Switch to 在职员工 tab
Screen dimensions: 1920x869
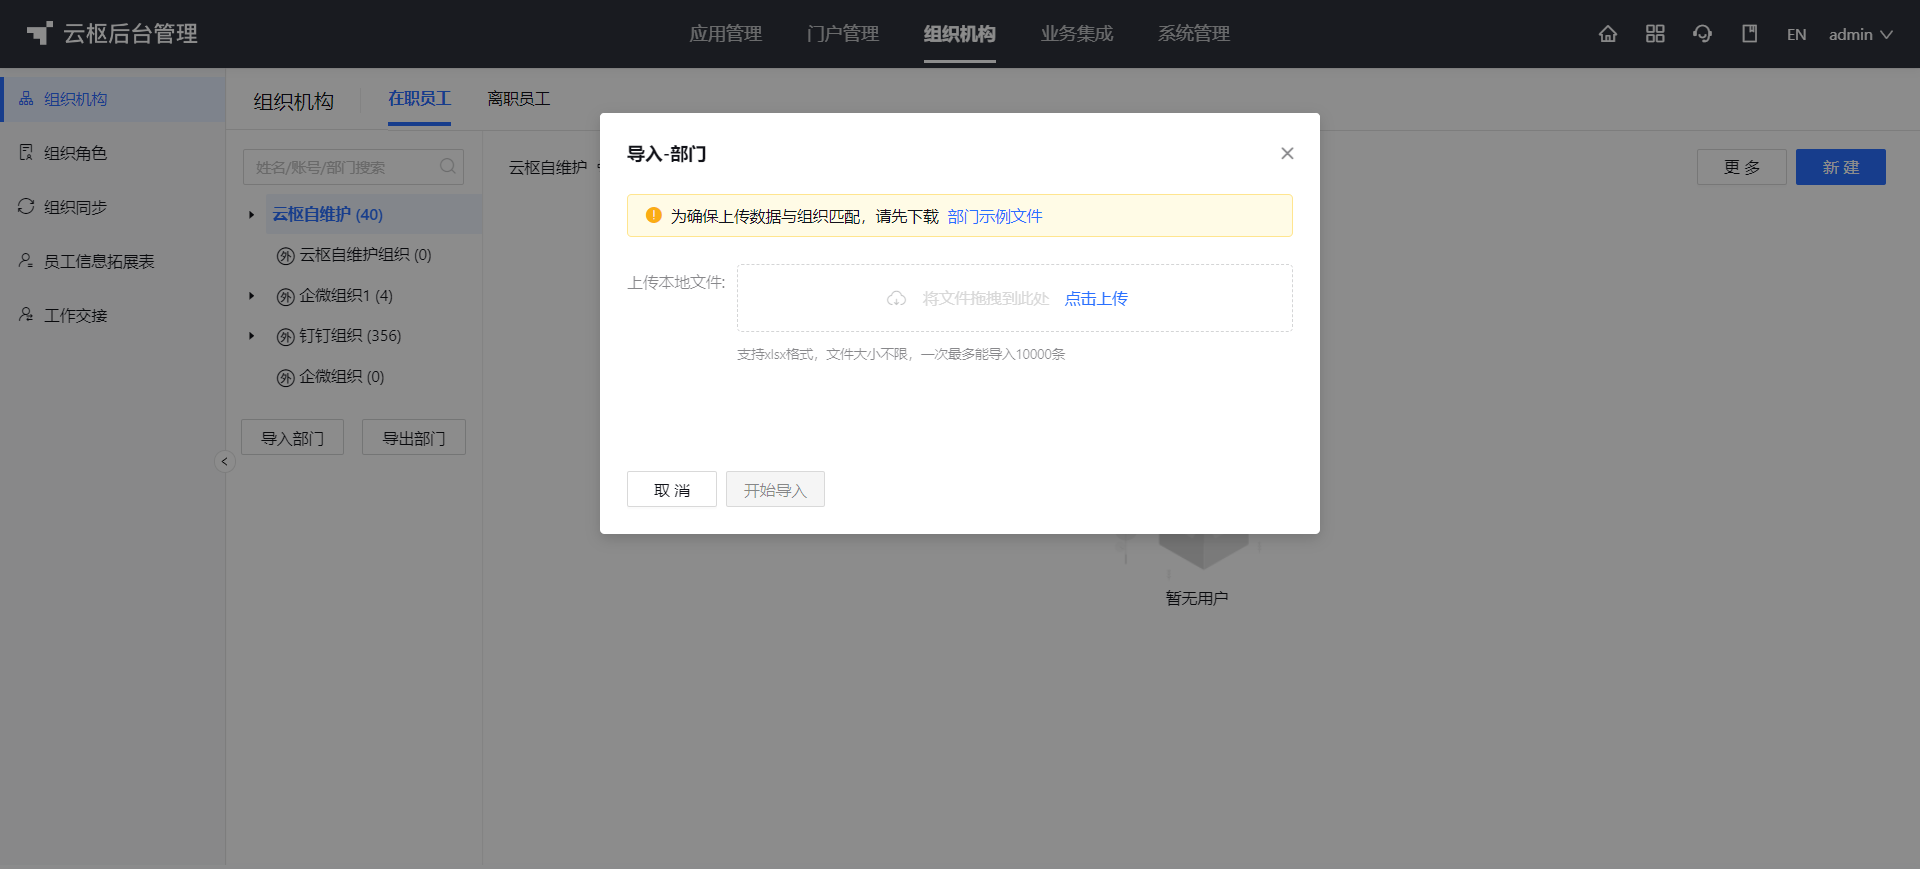[419, 99]
